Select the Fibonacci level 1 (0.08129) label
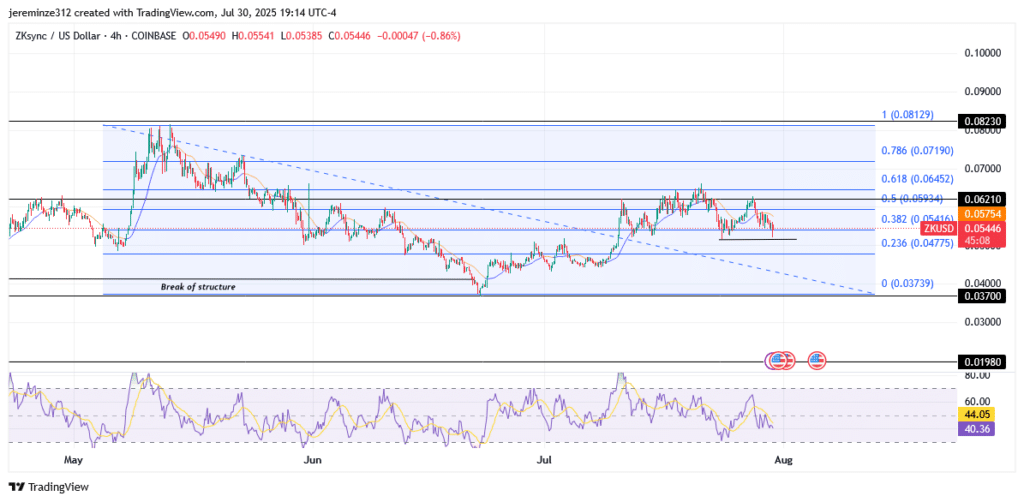 907,115
